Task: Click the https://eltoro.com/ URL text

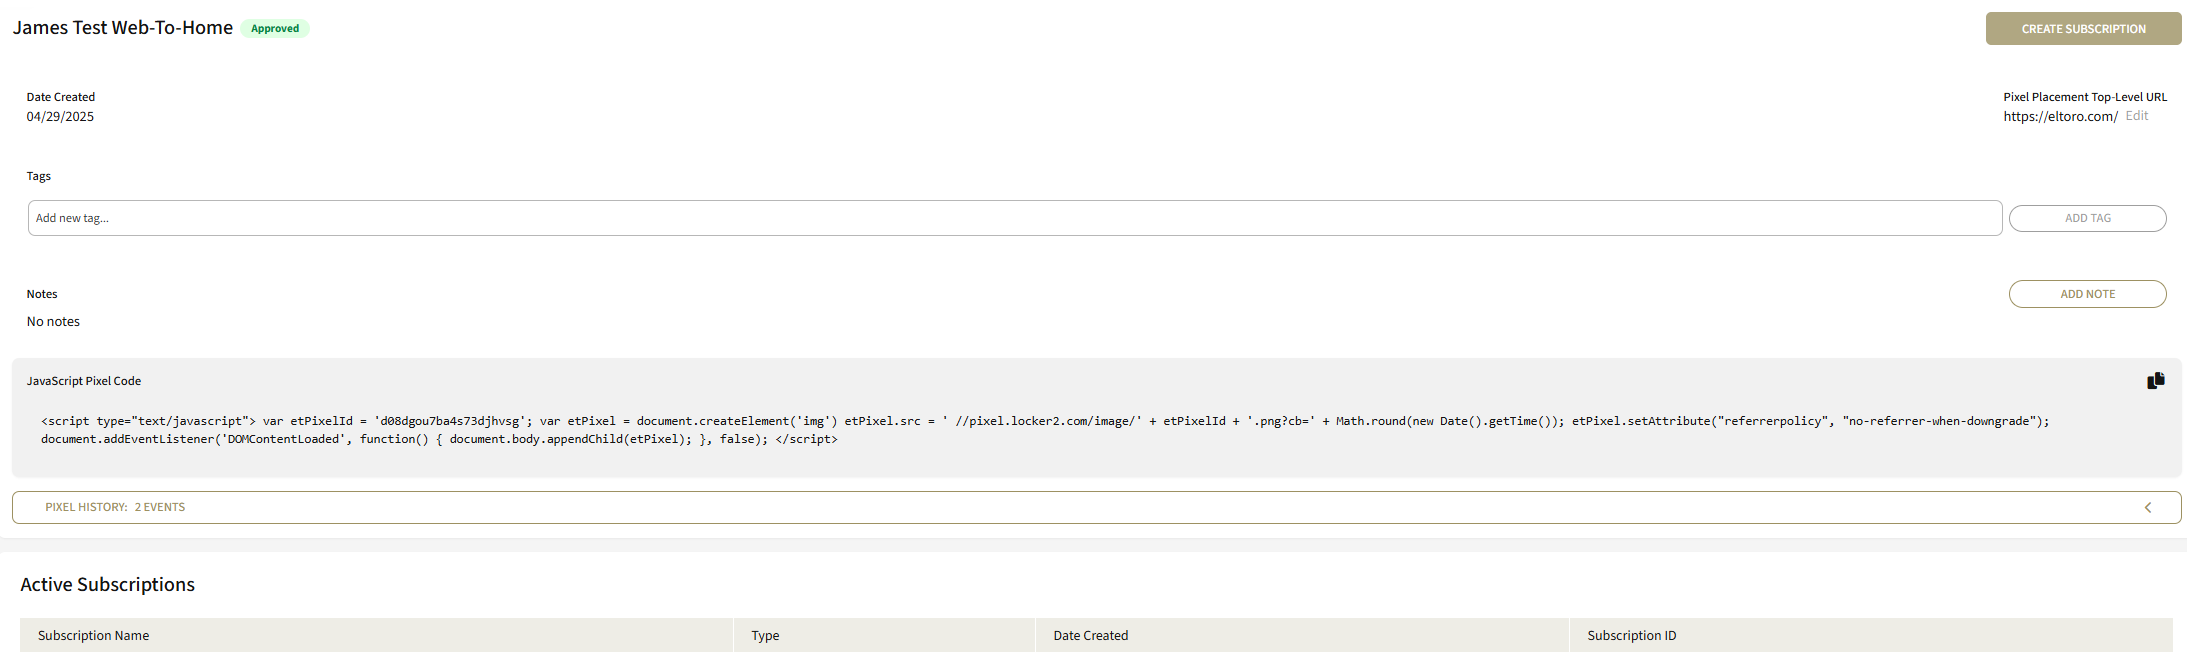Action: coord(2060,116)
